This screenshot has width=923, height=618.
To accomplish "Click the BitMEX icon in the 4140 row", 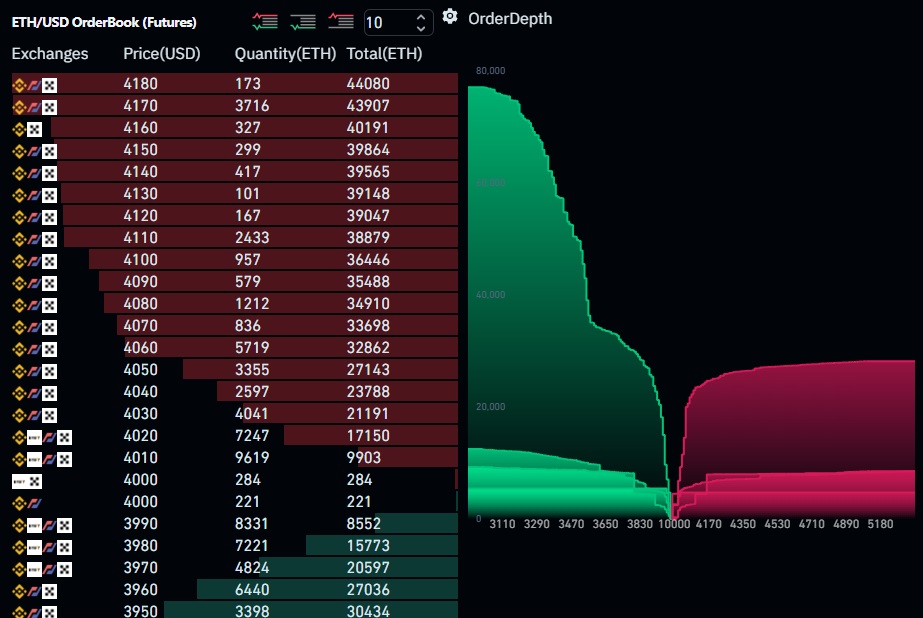I will (34, 174).
